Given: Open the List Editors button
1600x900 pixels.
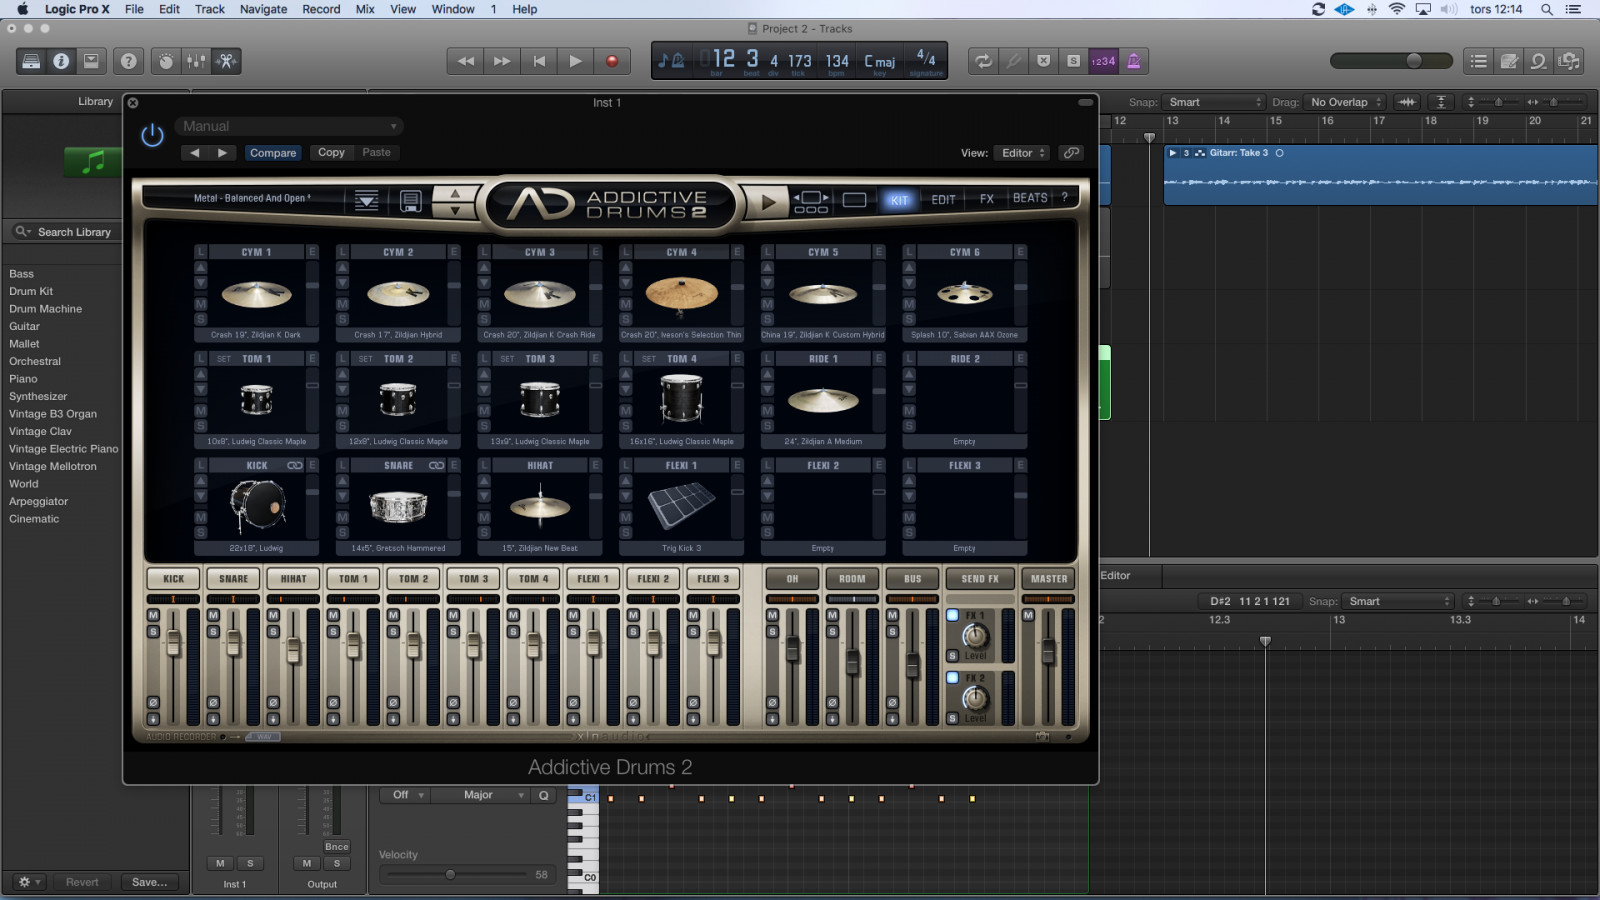Looking at the screenshot, I should (1479, 61).
